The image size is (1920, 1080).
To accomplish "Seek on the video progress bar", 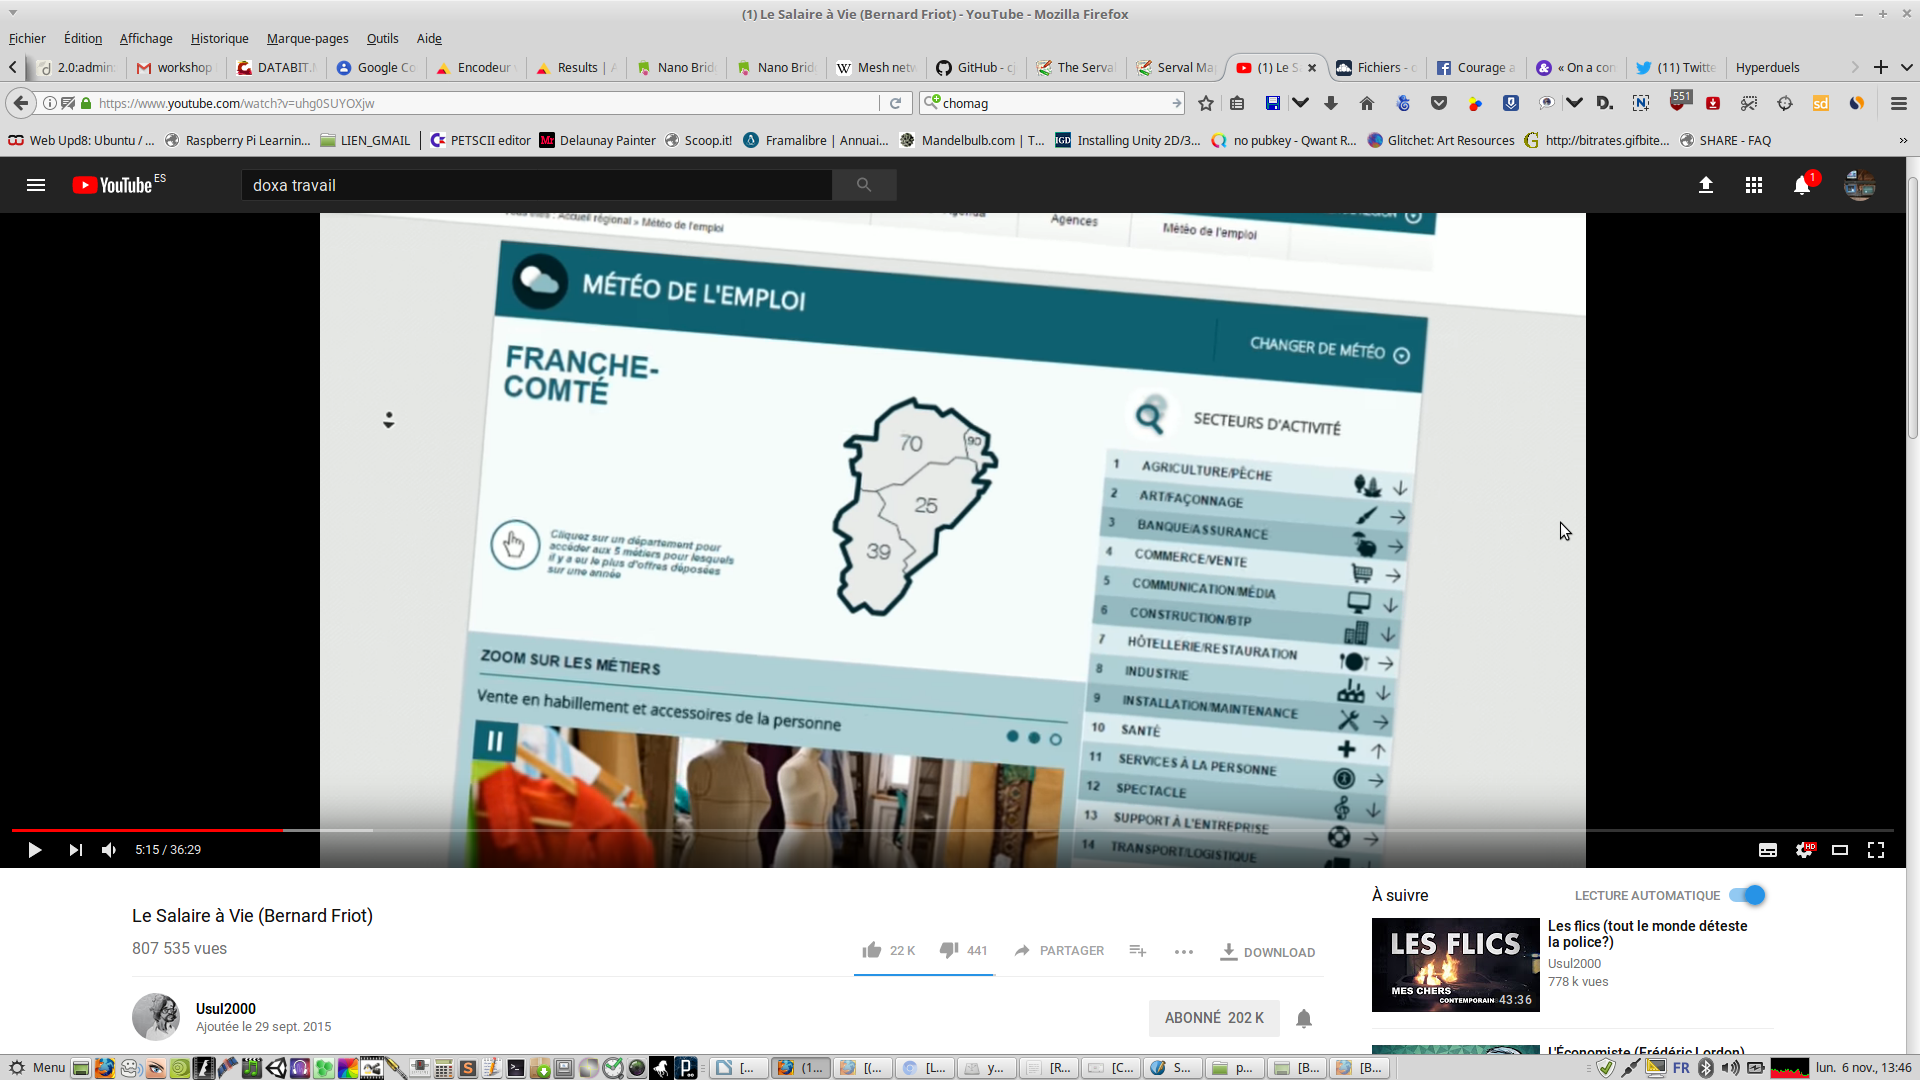I will tap(700, 830).
